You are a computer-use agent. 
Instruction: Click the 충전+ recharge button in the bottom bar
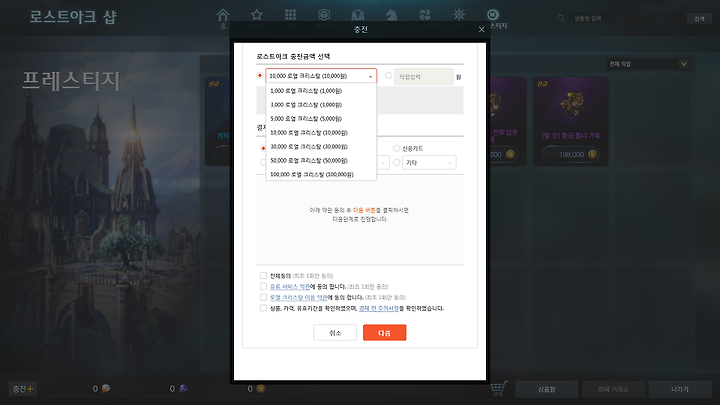click(23, 389)
